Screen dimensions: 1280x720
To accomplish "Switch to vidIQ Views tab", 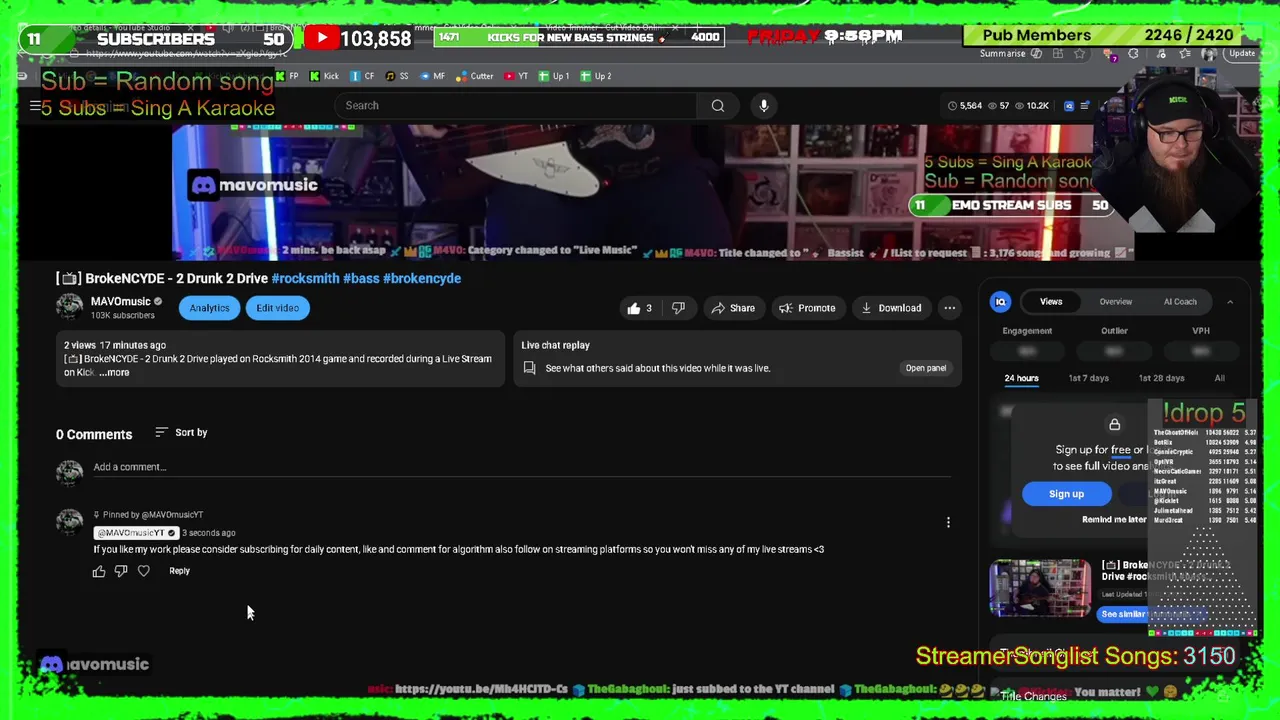I will click(1051, 301).
